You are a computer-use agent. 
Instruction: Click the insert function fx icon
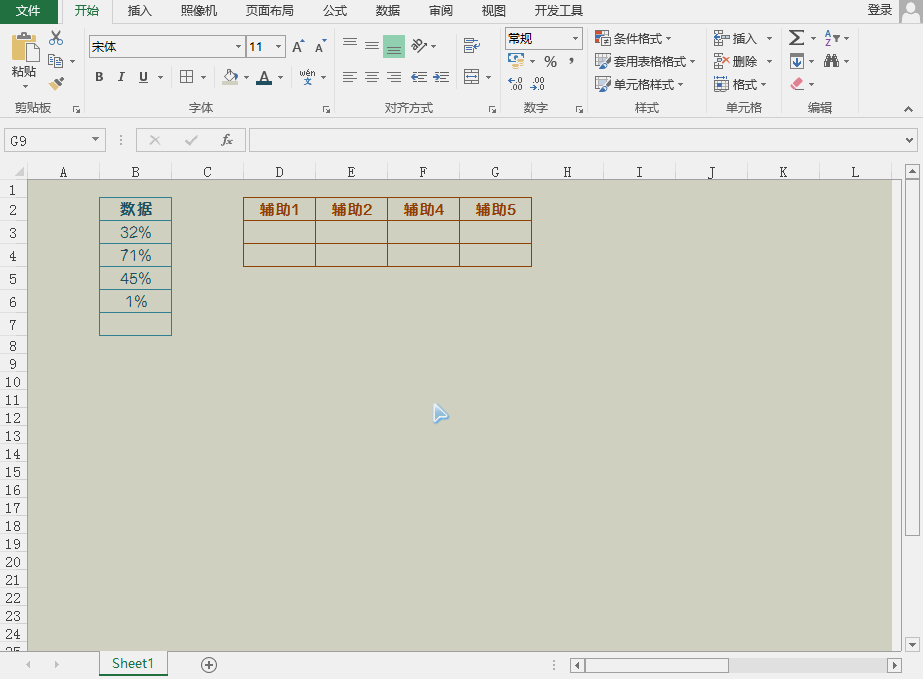tap(227, 140)
